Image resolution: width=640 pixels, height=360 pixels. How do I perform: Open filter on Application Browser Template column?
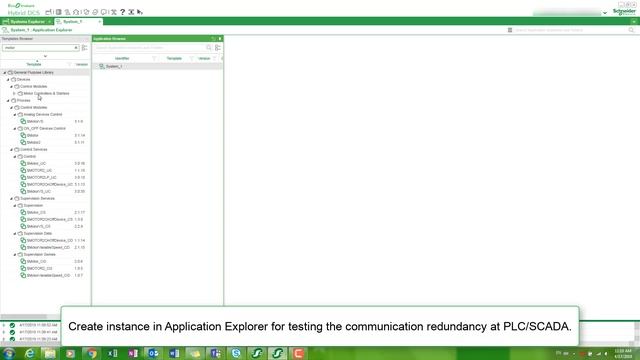(x=191, y=58)
